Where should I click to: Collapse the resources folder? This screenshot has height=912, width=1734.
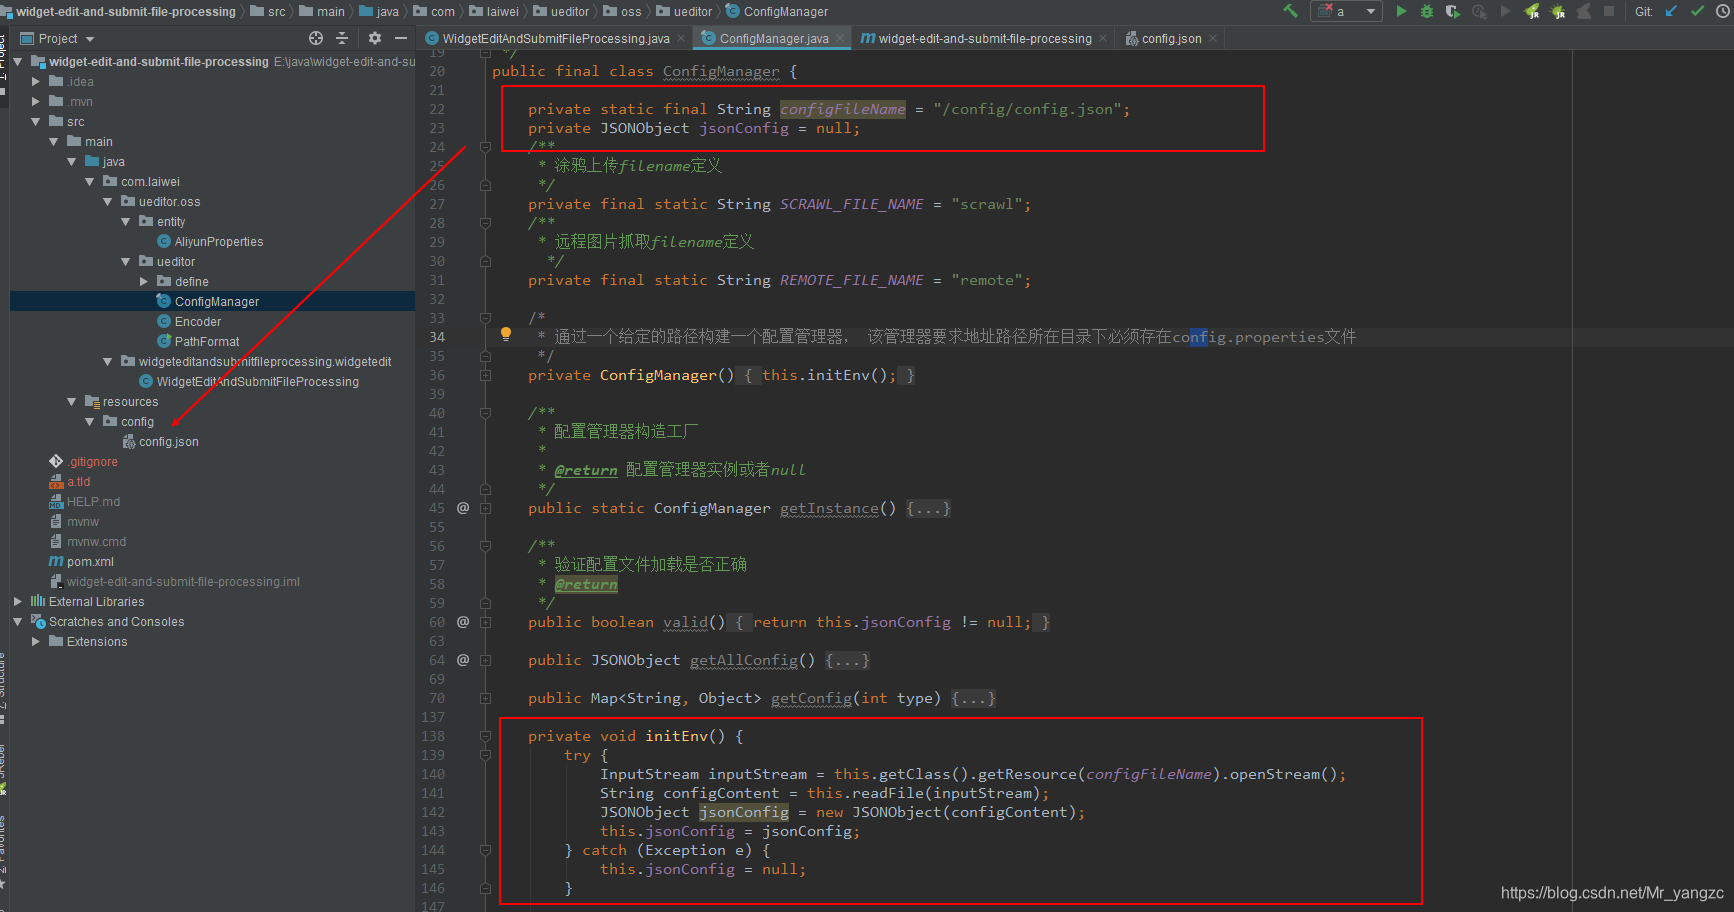click(72, 401)
